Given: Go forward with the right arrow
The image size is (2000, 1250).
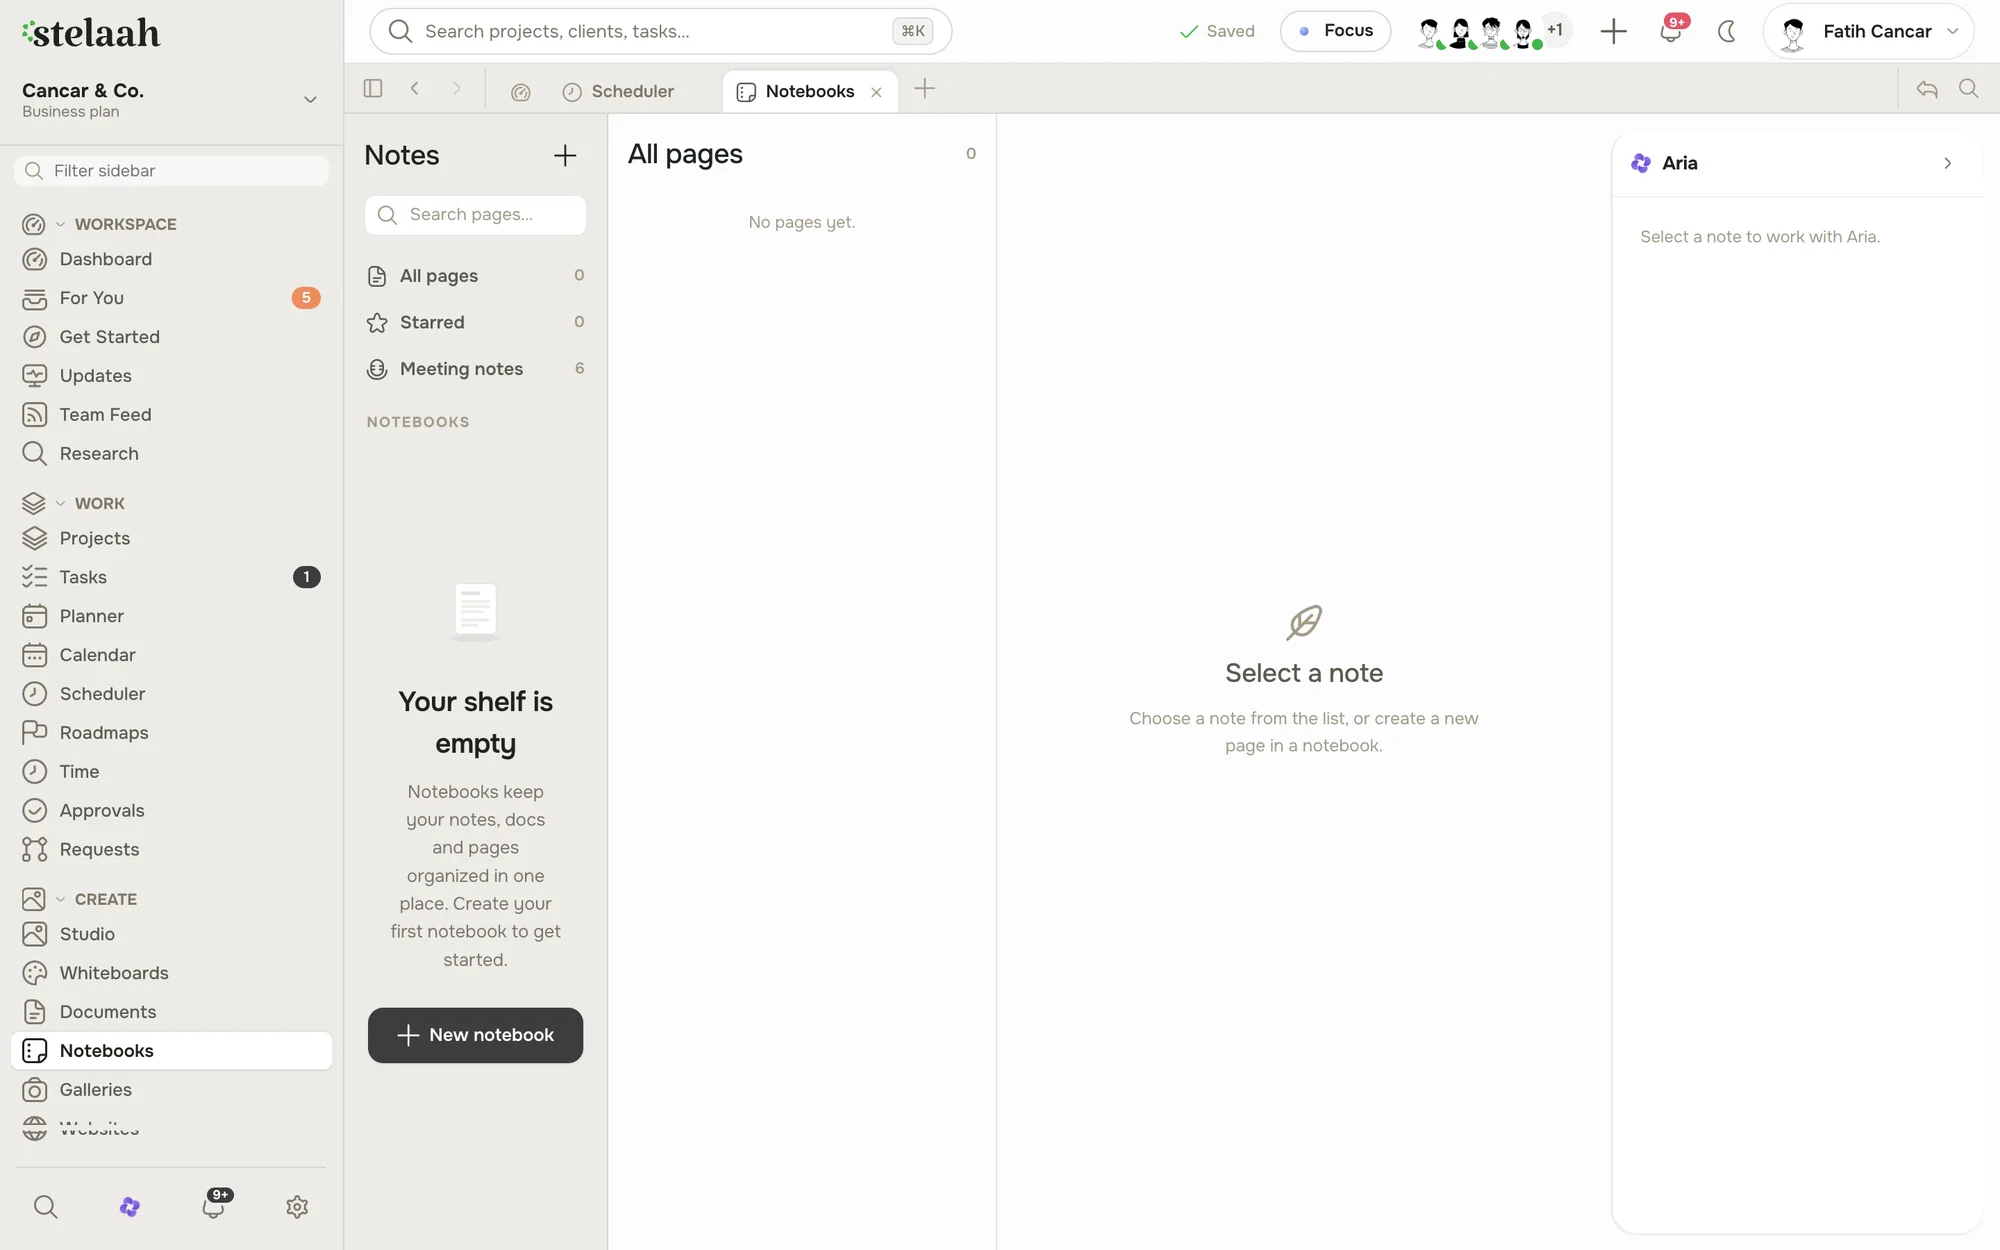Looking at the screenshot, I should coord(457,89).
